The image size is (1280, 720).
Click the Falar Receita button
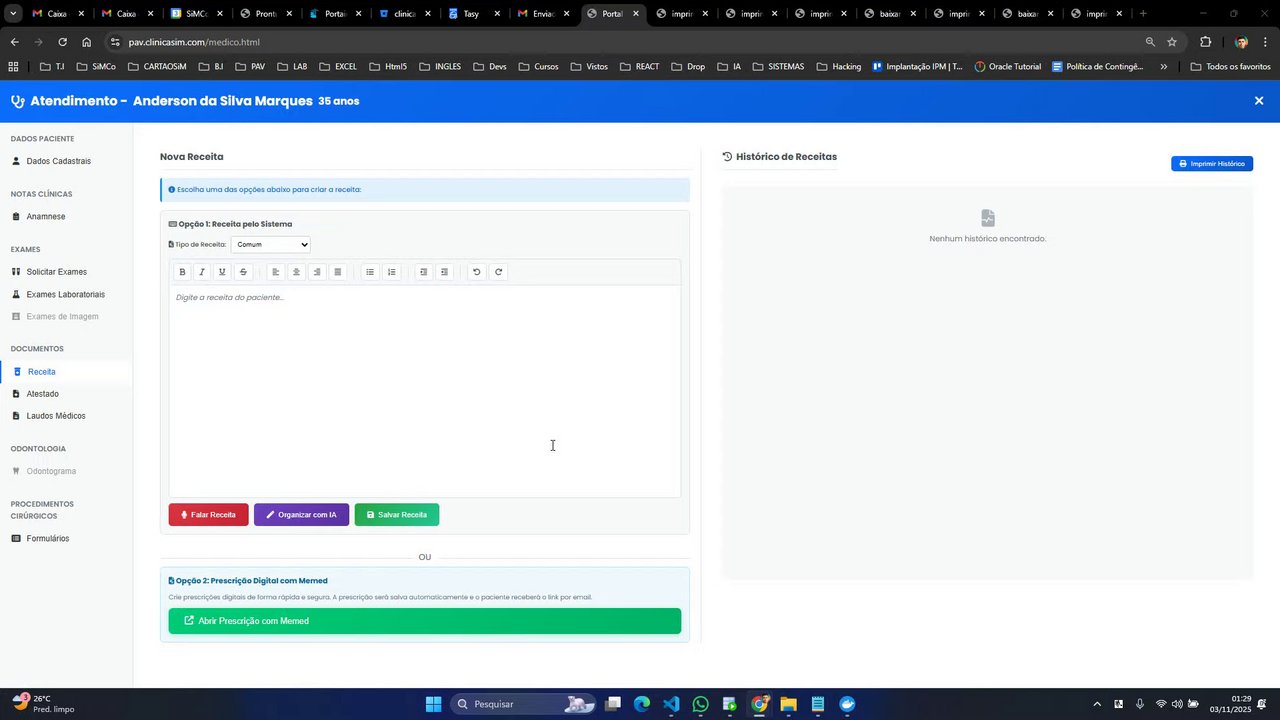click(208, 515)
